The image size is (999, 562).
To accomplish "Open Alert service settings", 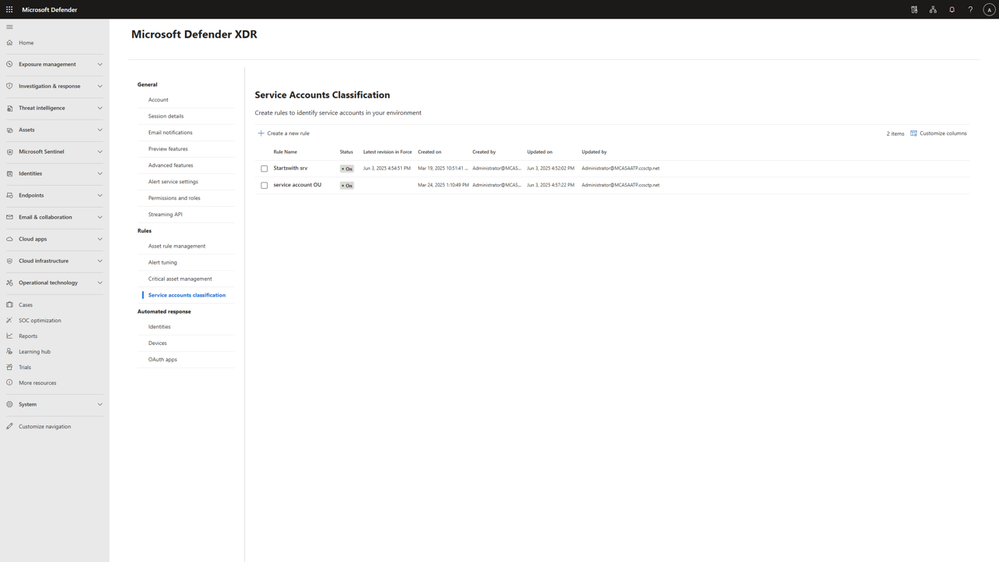I will coord(173,182).
